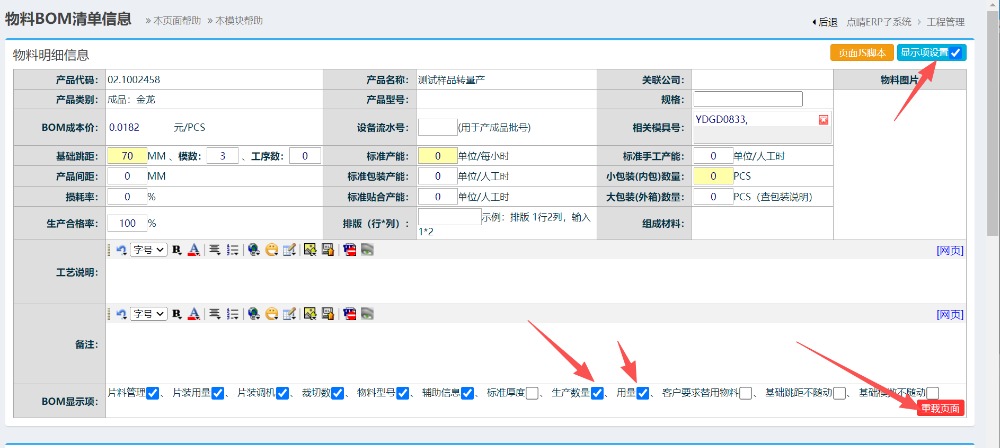Toggle 生产数量 display checkbox
Image resolution: width=1000 pixels, height=448 pixels.
pos(597,393)
